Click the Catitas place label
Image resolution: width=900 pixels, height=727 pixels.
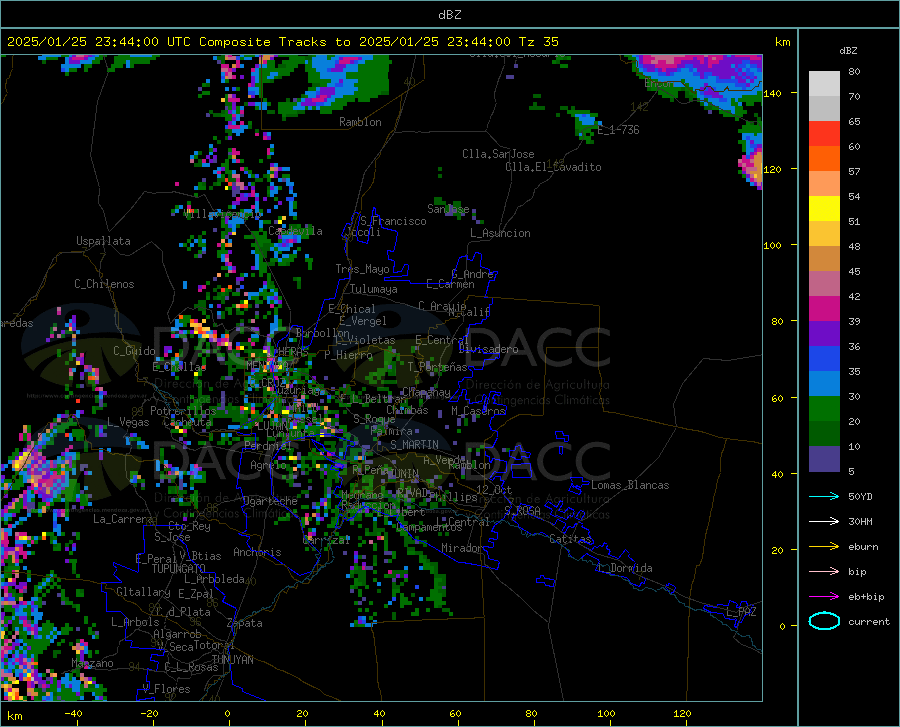571,539
